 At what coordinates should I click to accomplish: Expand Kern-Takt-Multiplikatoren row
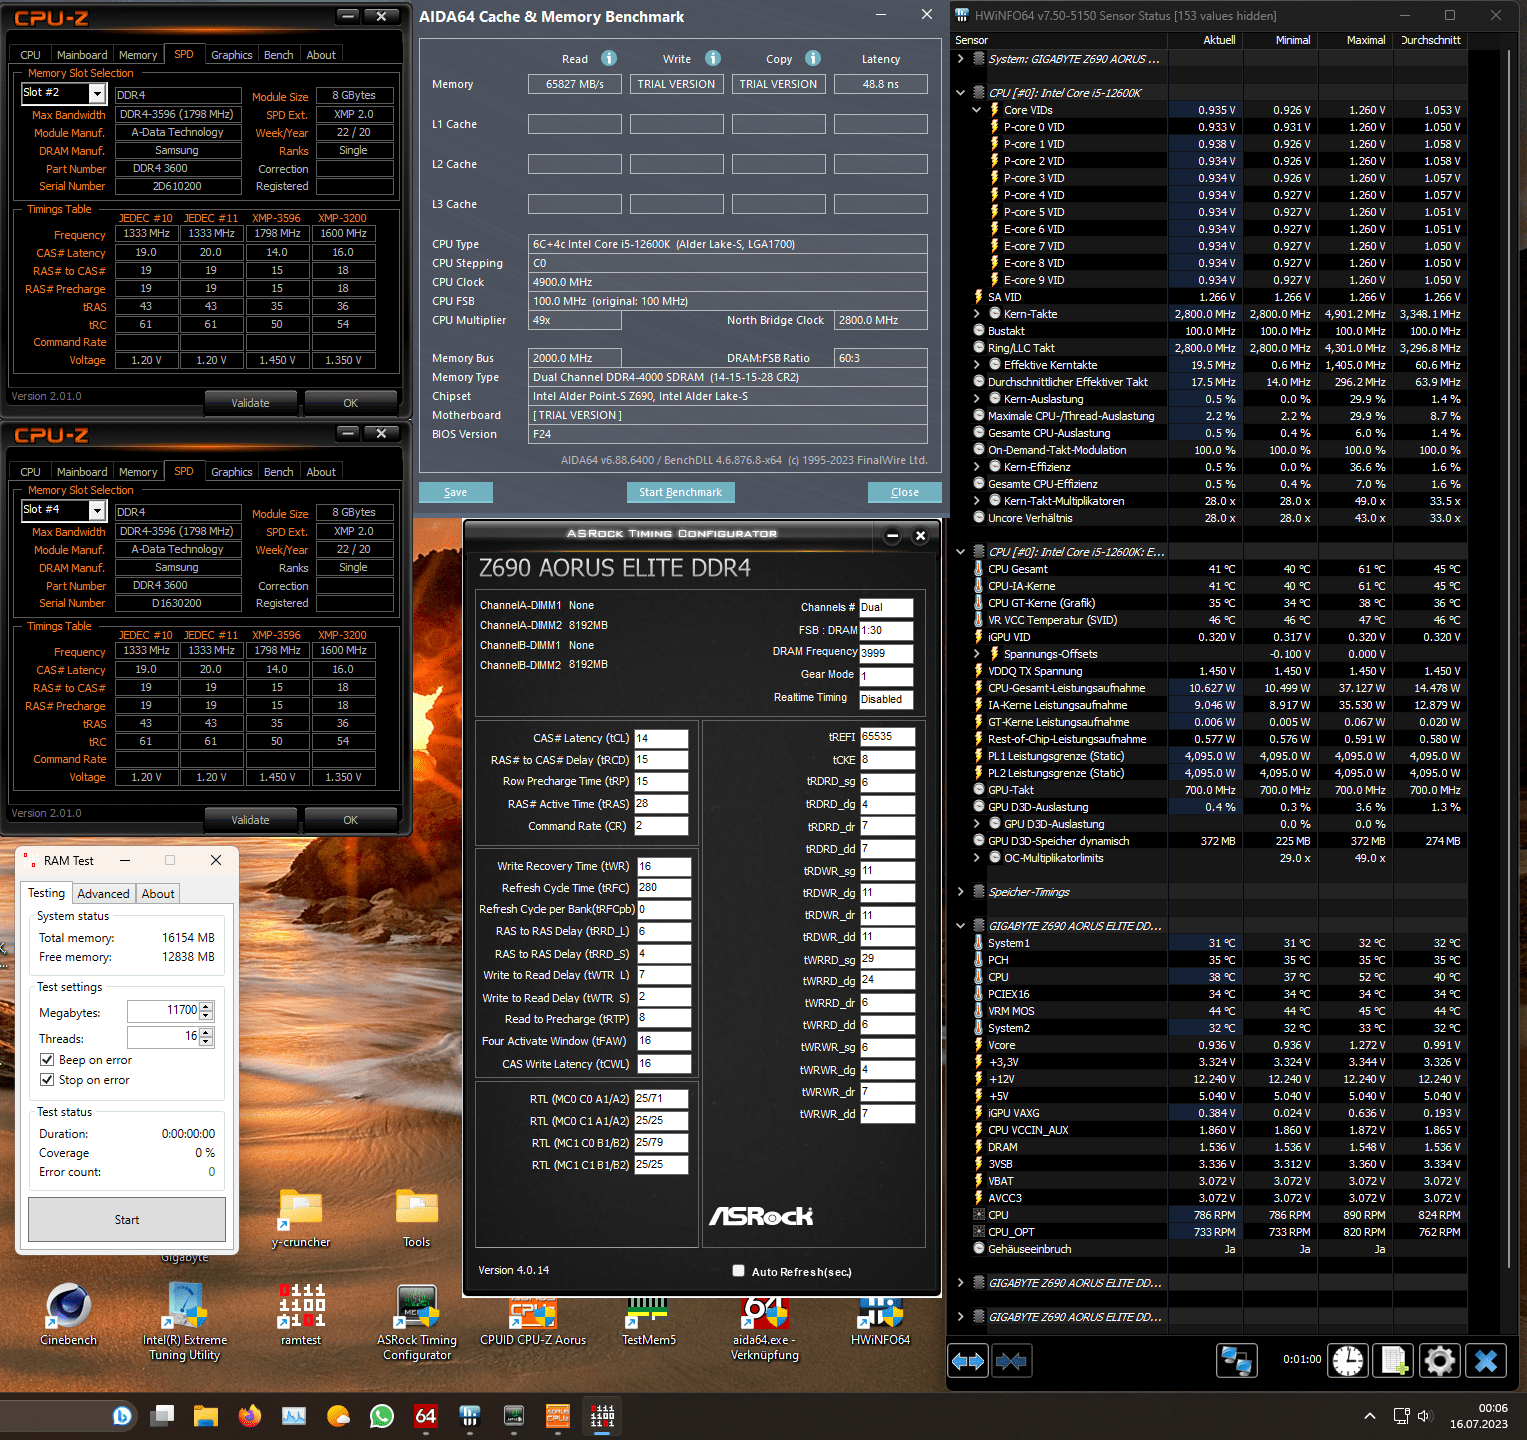point(977,501)
